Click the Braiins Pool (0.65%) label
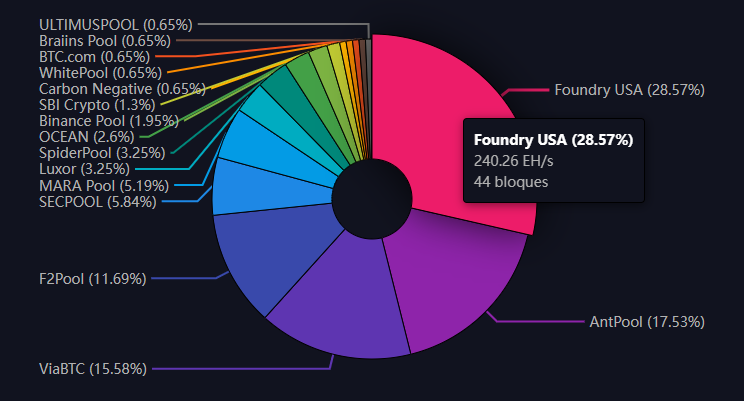Viewport: 744px width, 401px height. (105, 41)
